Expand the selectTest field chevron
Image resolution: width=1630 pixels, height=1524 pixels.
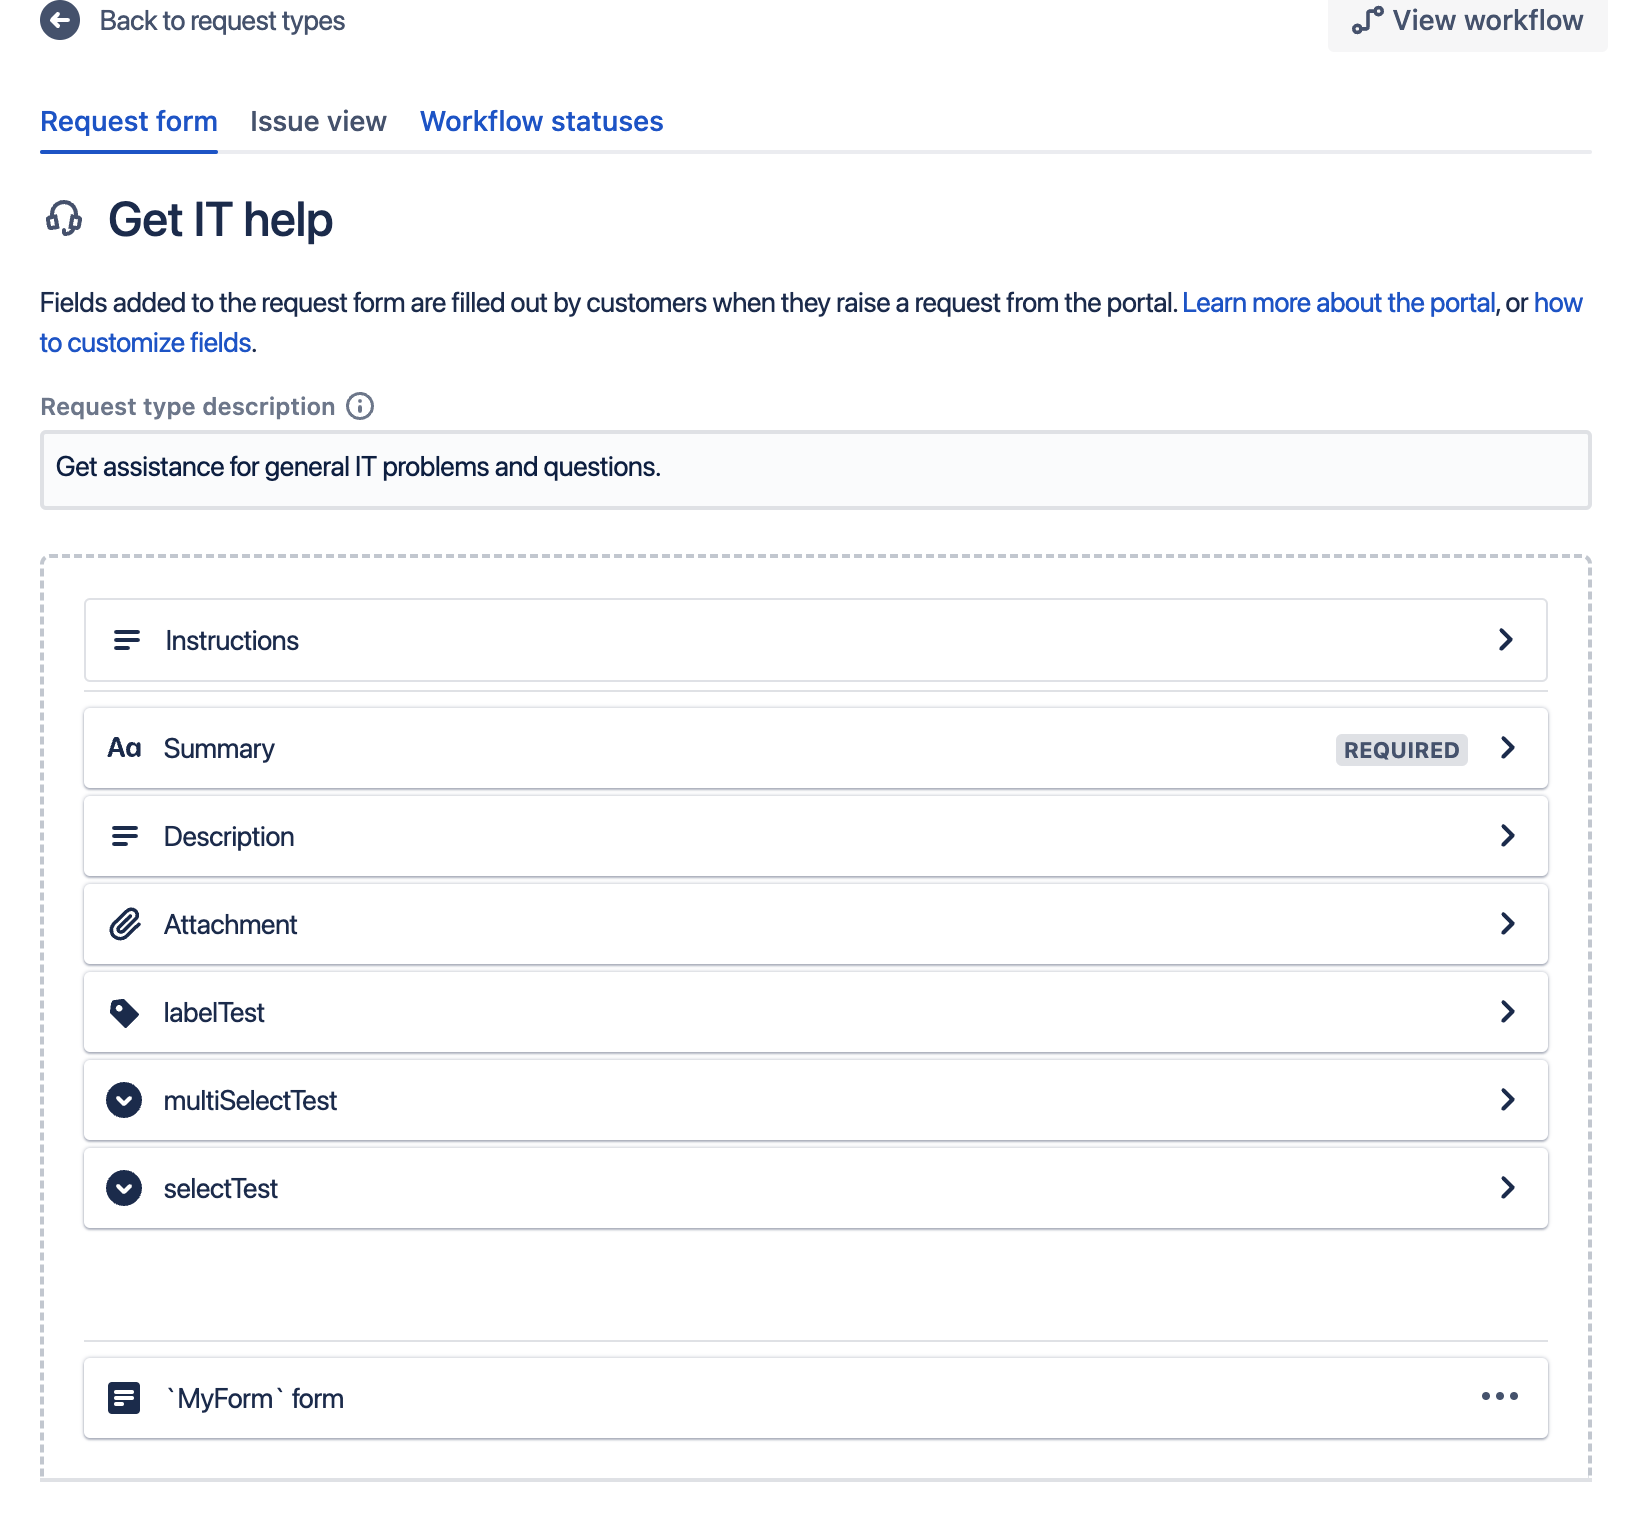pyautogui.click(x=1507, y=1188)
